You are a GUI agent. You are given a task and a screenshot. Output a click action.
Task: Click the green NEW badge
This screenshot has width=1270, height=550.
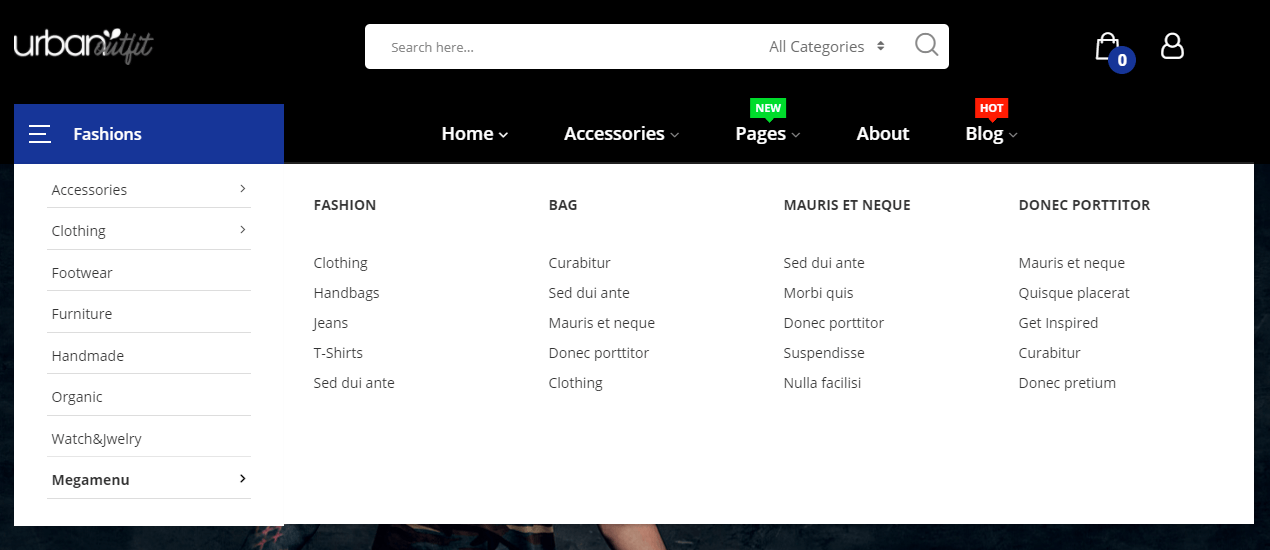[768, 108]
